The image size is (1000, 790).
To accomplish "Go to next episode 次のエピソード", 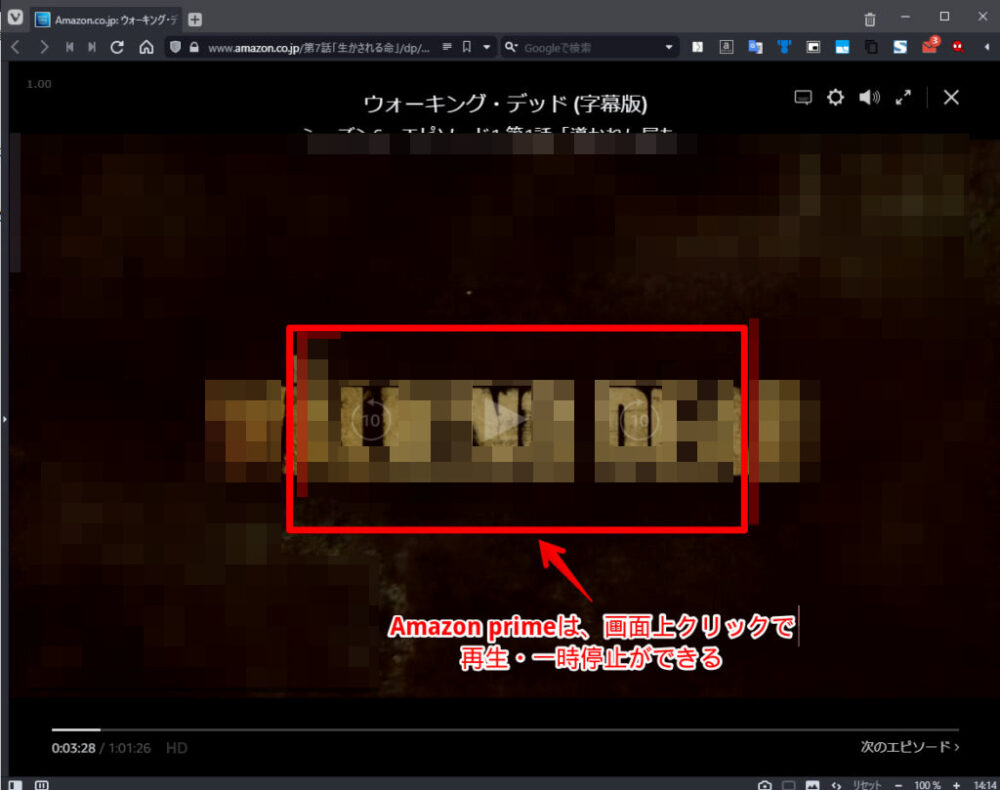I will pos(909,747).
